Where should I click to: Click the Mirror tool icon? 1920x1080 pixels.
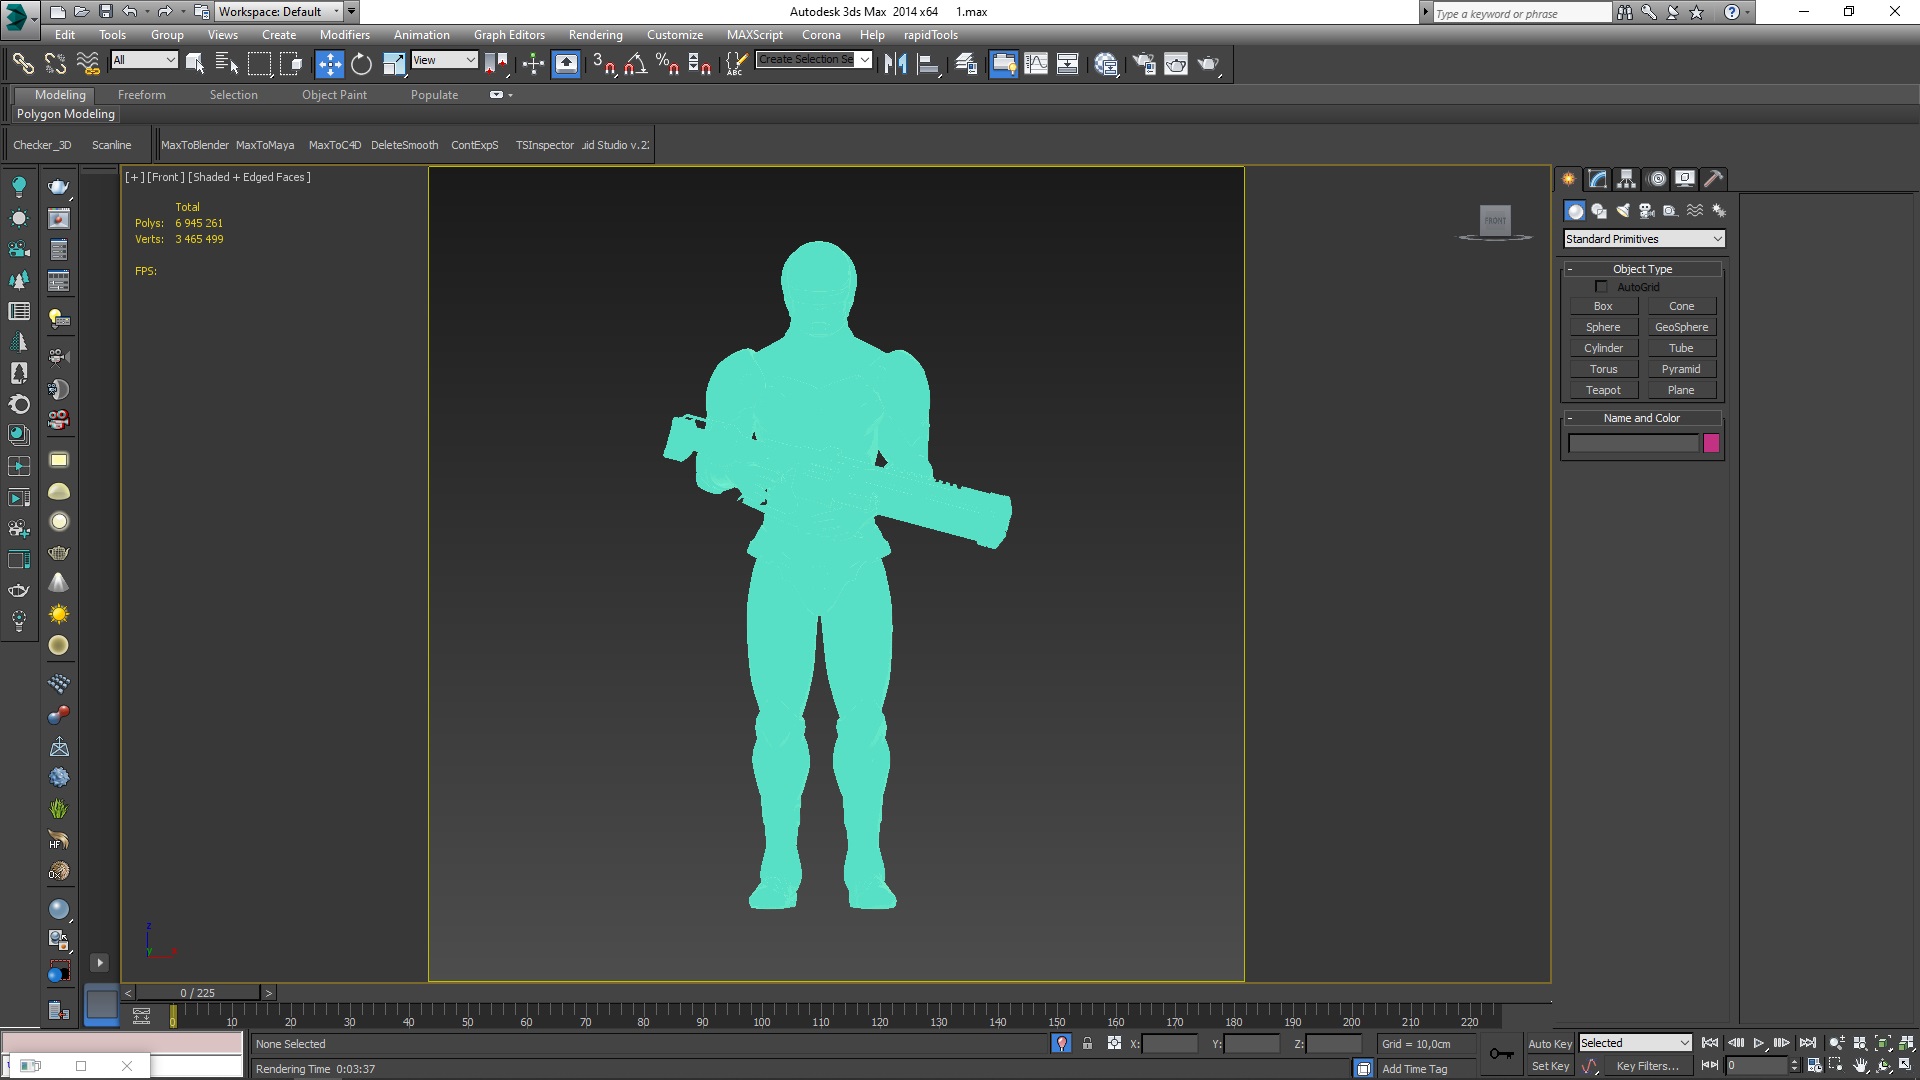pyautogui.click(x=895, y=64)
